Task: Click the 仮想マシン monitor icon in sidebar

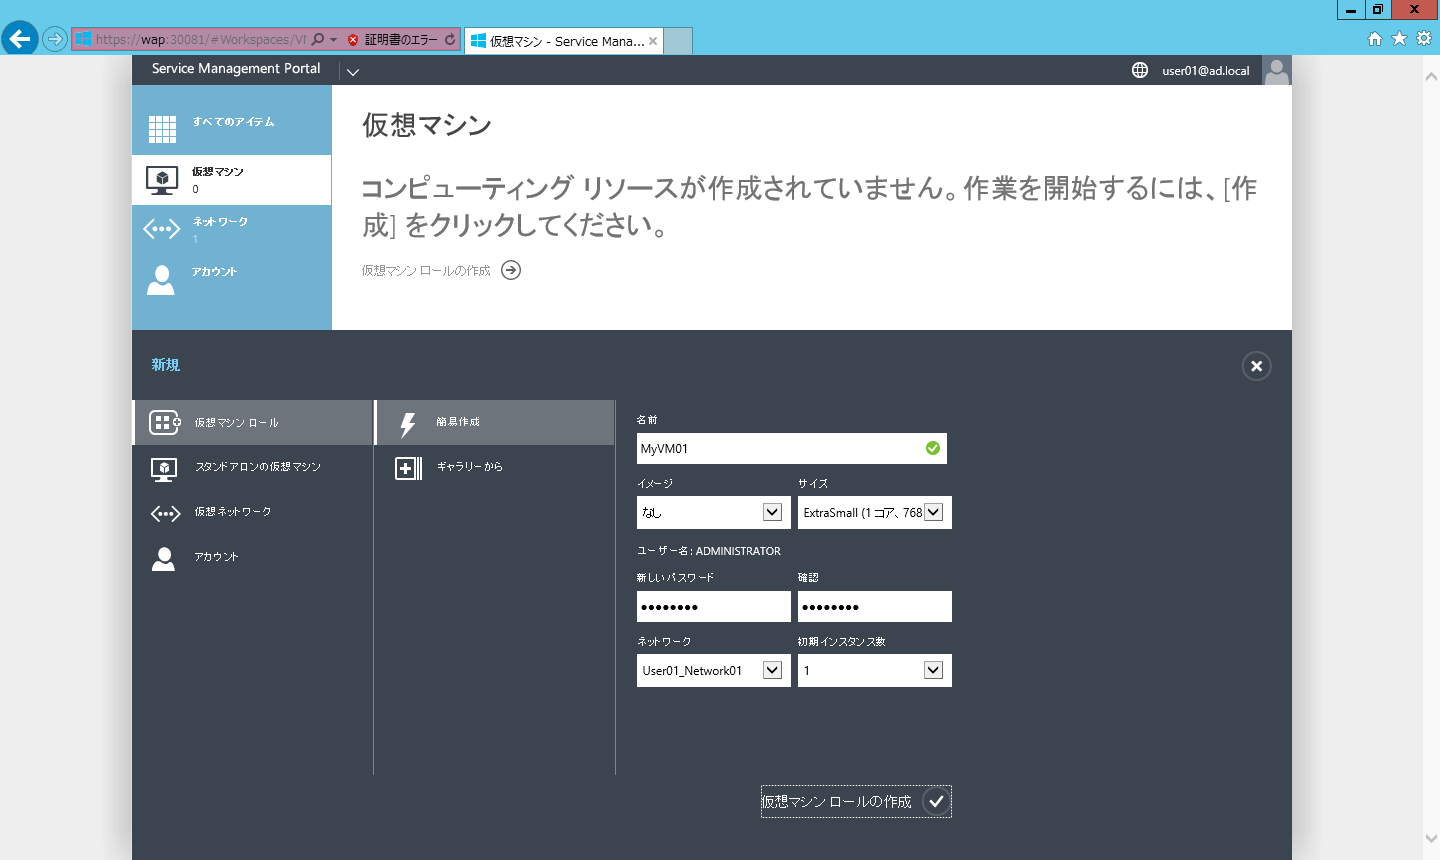Action: (x=162, y=180)
